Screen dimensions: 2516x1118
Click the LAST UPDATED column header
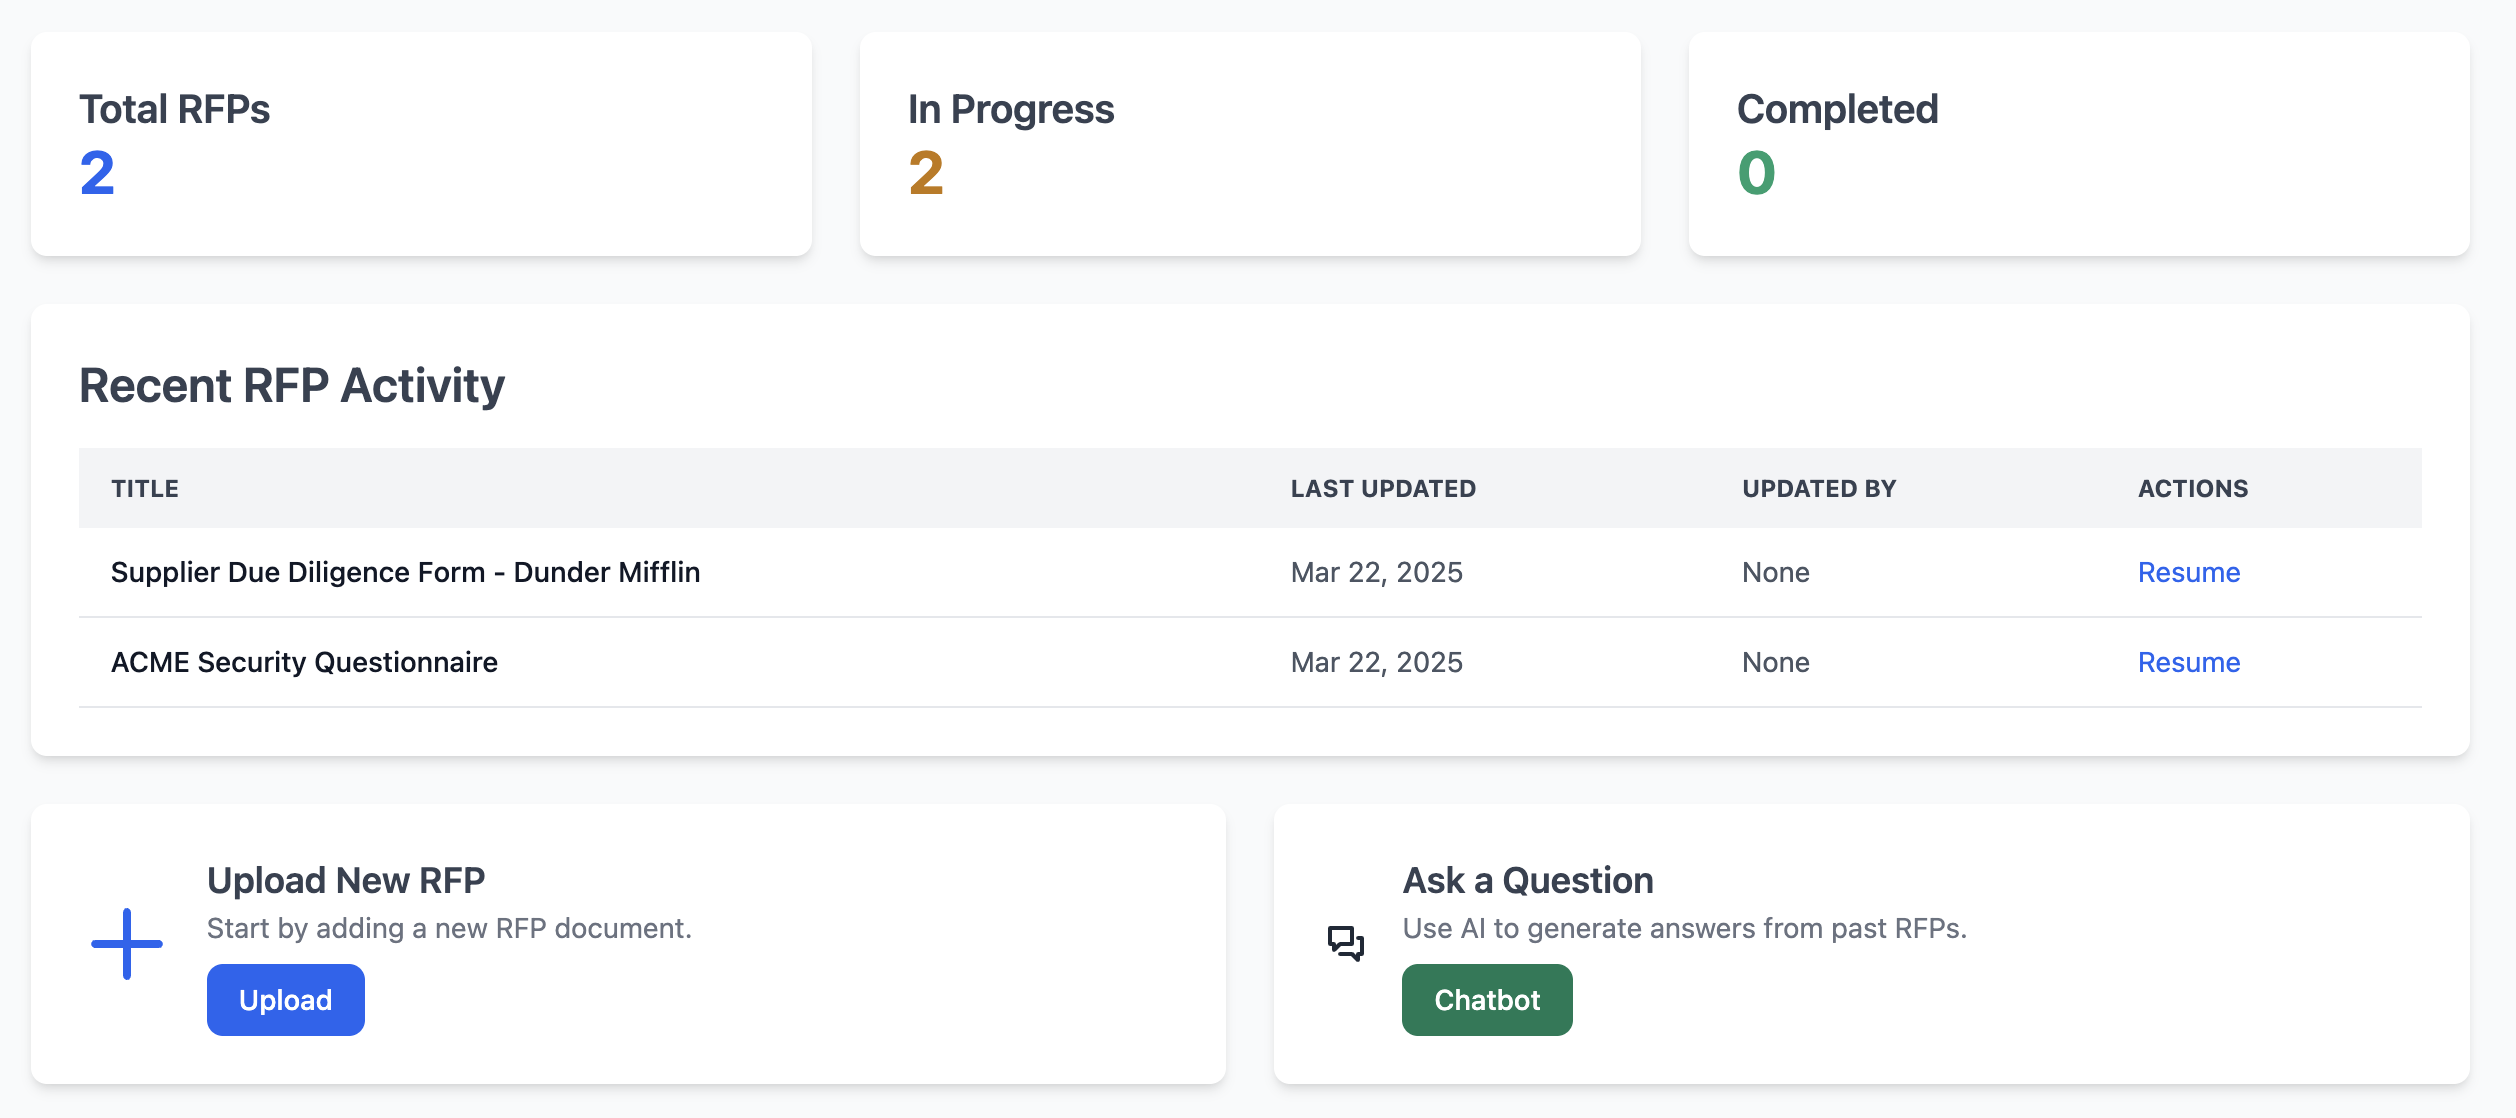point(1382,488)
